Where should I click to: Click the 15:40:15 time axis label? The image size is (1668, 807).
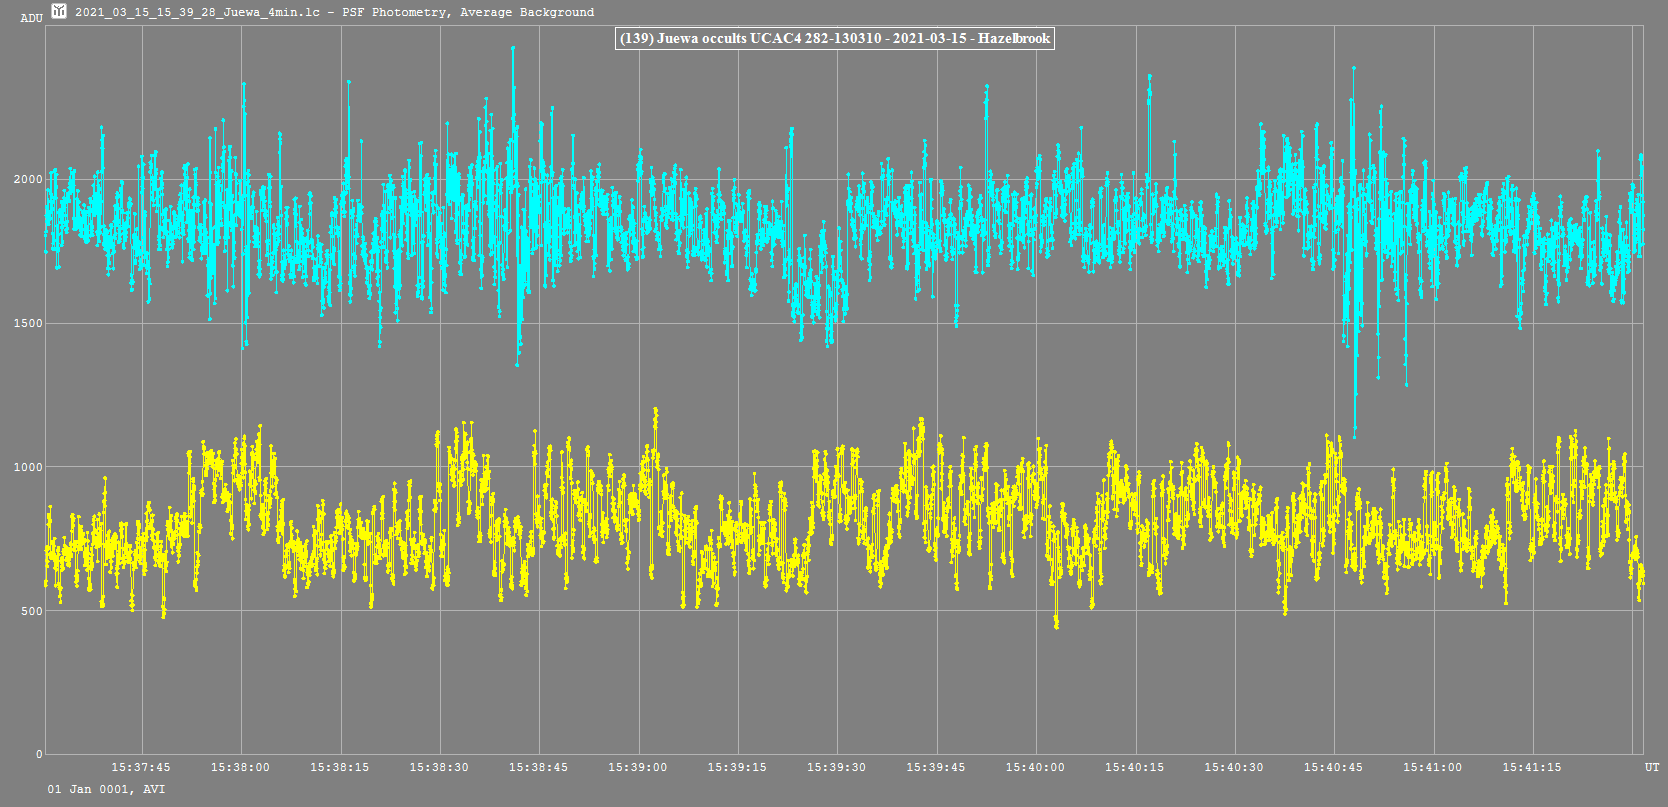click(1135, 767)
